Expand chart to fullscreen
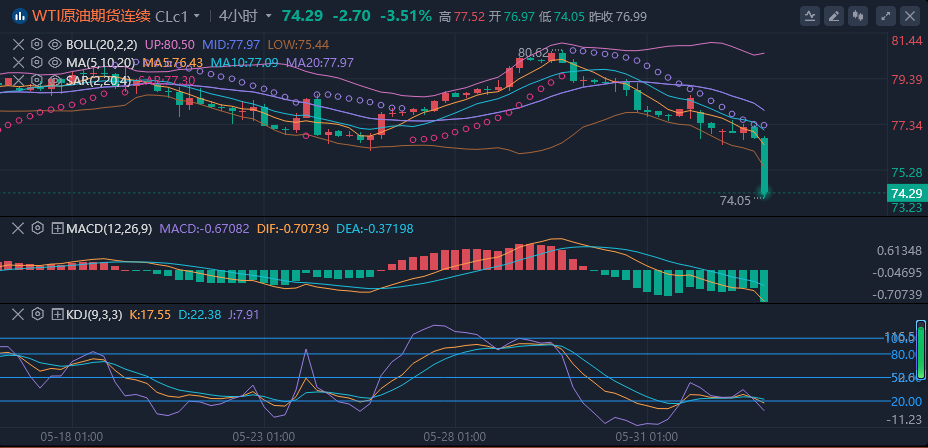This screenshot has width=928, height=448. click(885, 16)
